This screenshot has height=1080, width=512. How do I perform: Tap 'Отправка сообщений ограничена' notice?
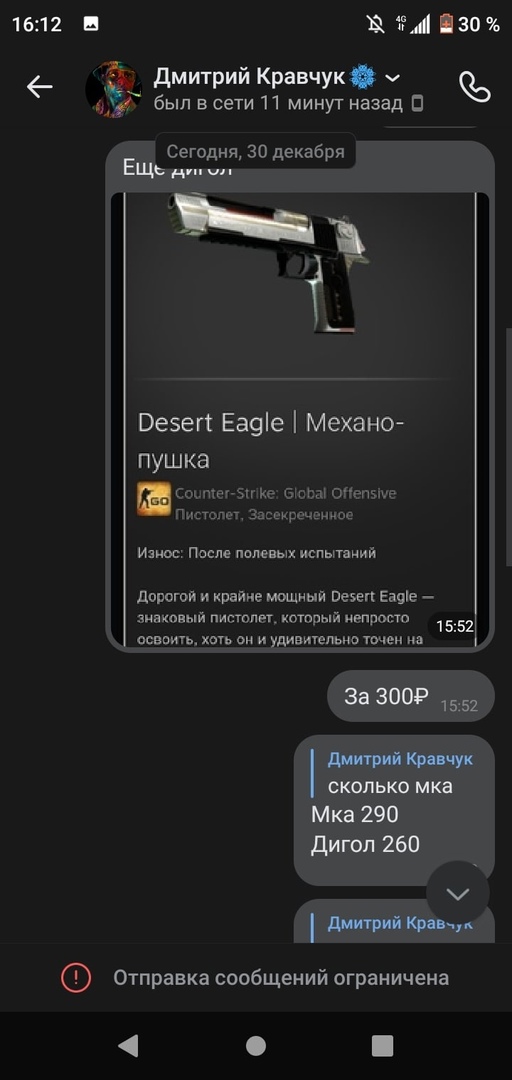tap(281, 977)
